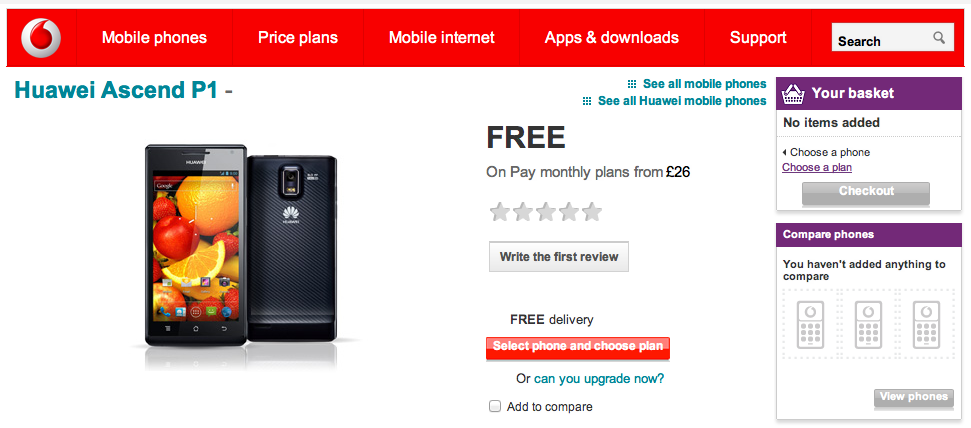Image resolution: width=971 pixels, height=428 pixels.
Task: Rate with the first star
Action: (500, 212)
